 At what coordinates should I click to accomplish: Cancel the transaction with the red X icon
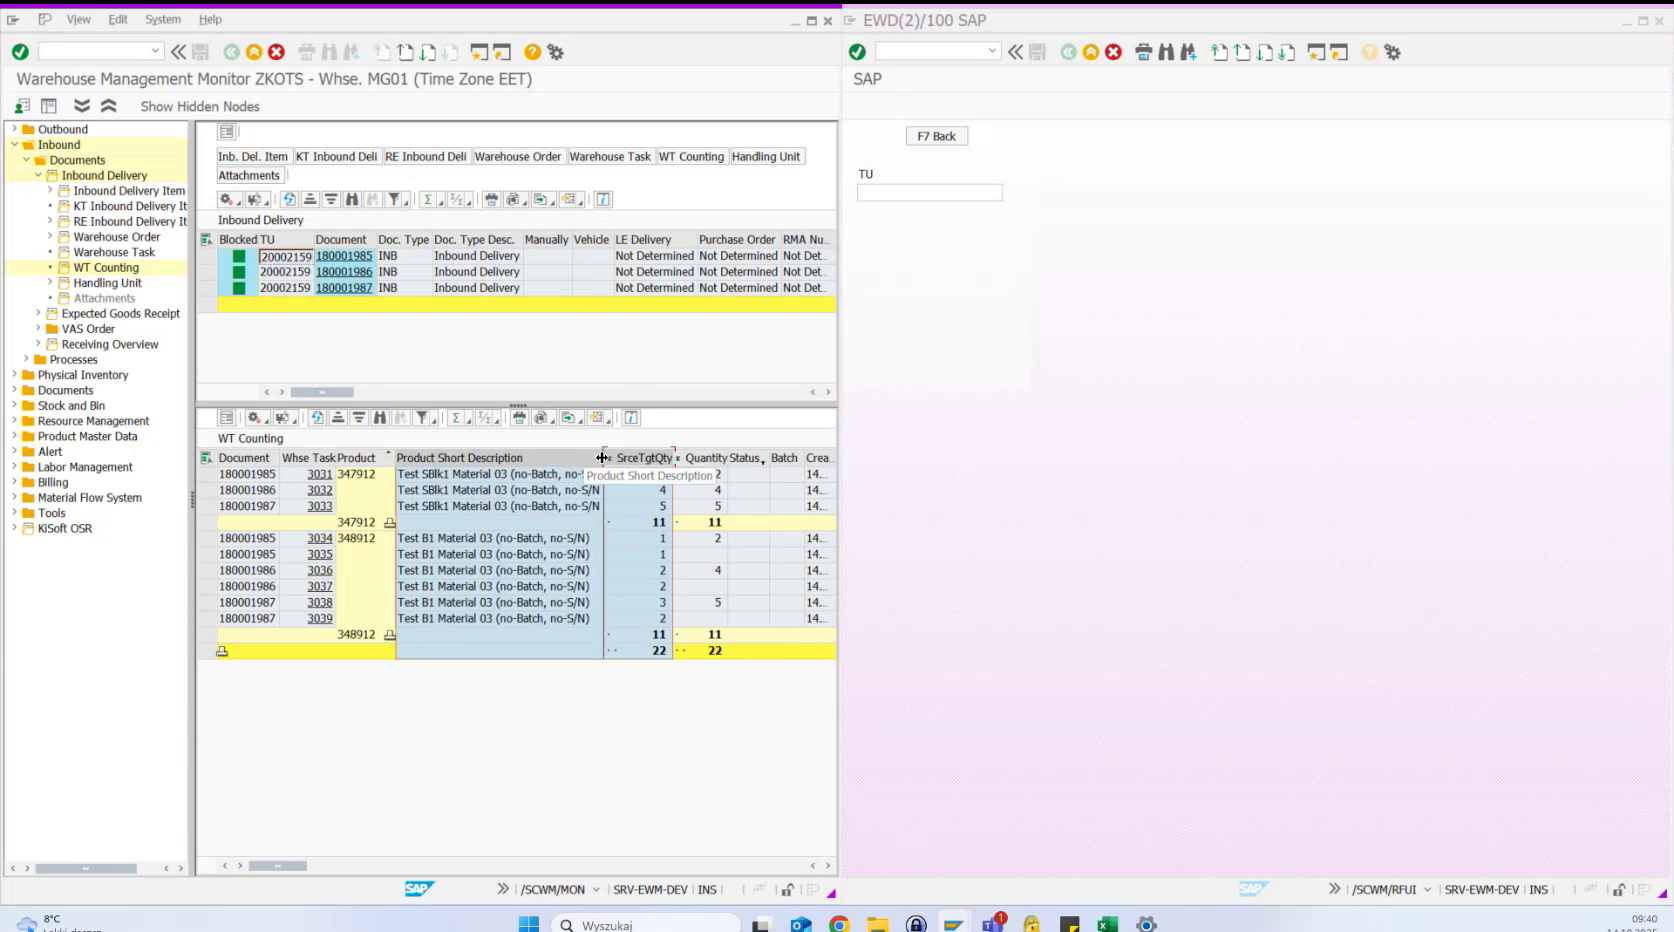tap(276, 52)
